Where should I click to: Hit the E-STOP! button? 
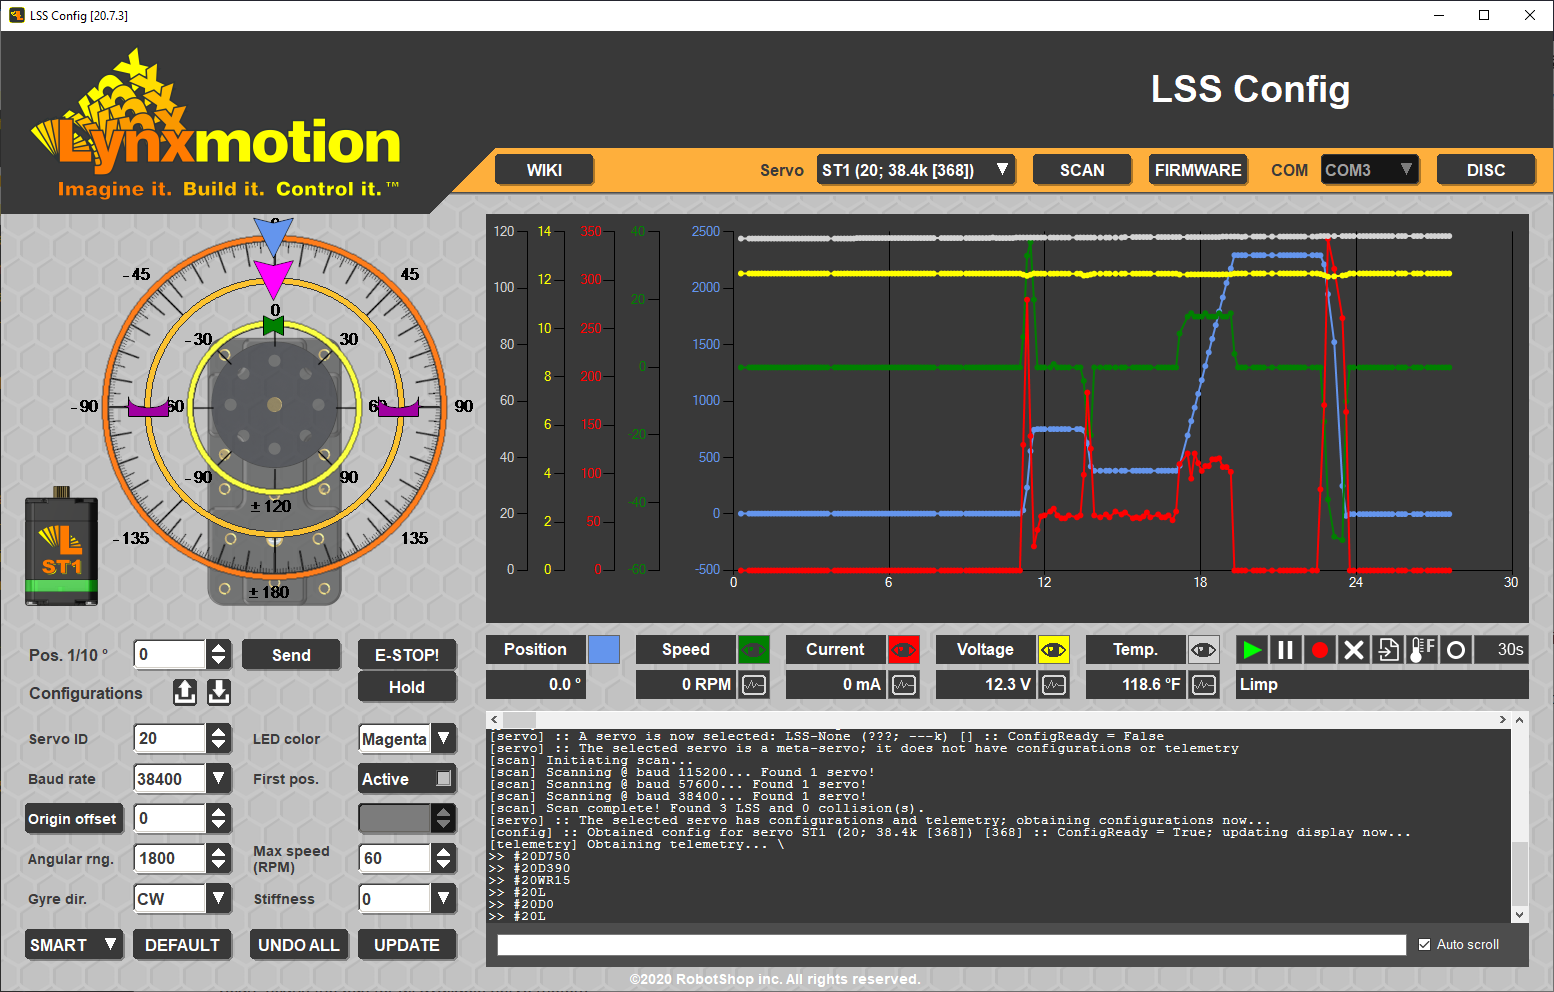407,655
